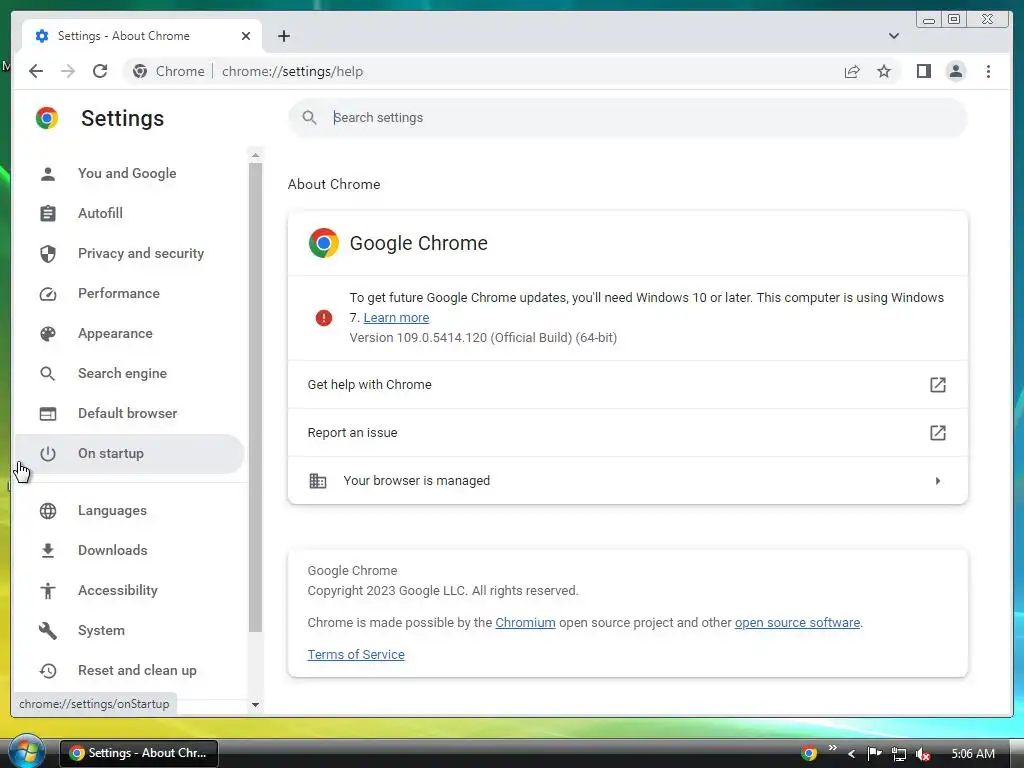The image size is (1024, 768).
Task: Open Get help with Chrome
Action: coord(628,385)
